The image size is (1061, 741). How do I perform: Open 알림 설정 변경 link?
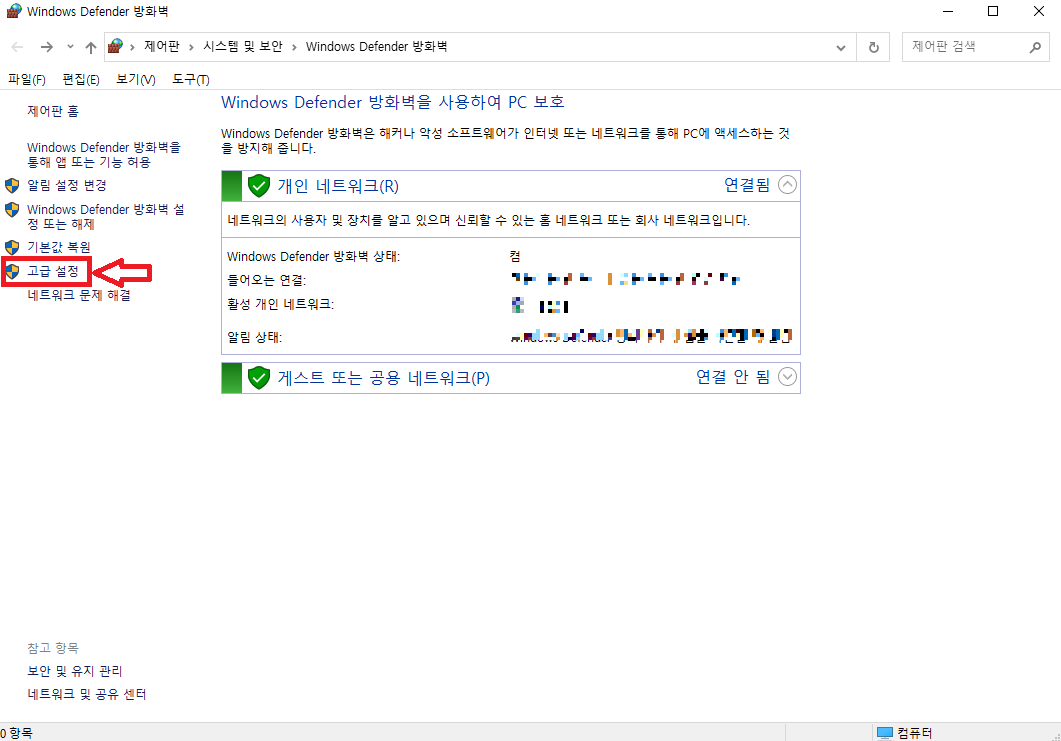(x=67, y=185)
